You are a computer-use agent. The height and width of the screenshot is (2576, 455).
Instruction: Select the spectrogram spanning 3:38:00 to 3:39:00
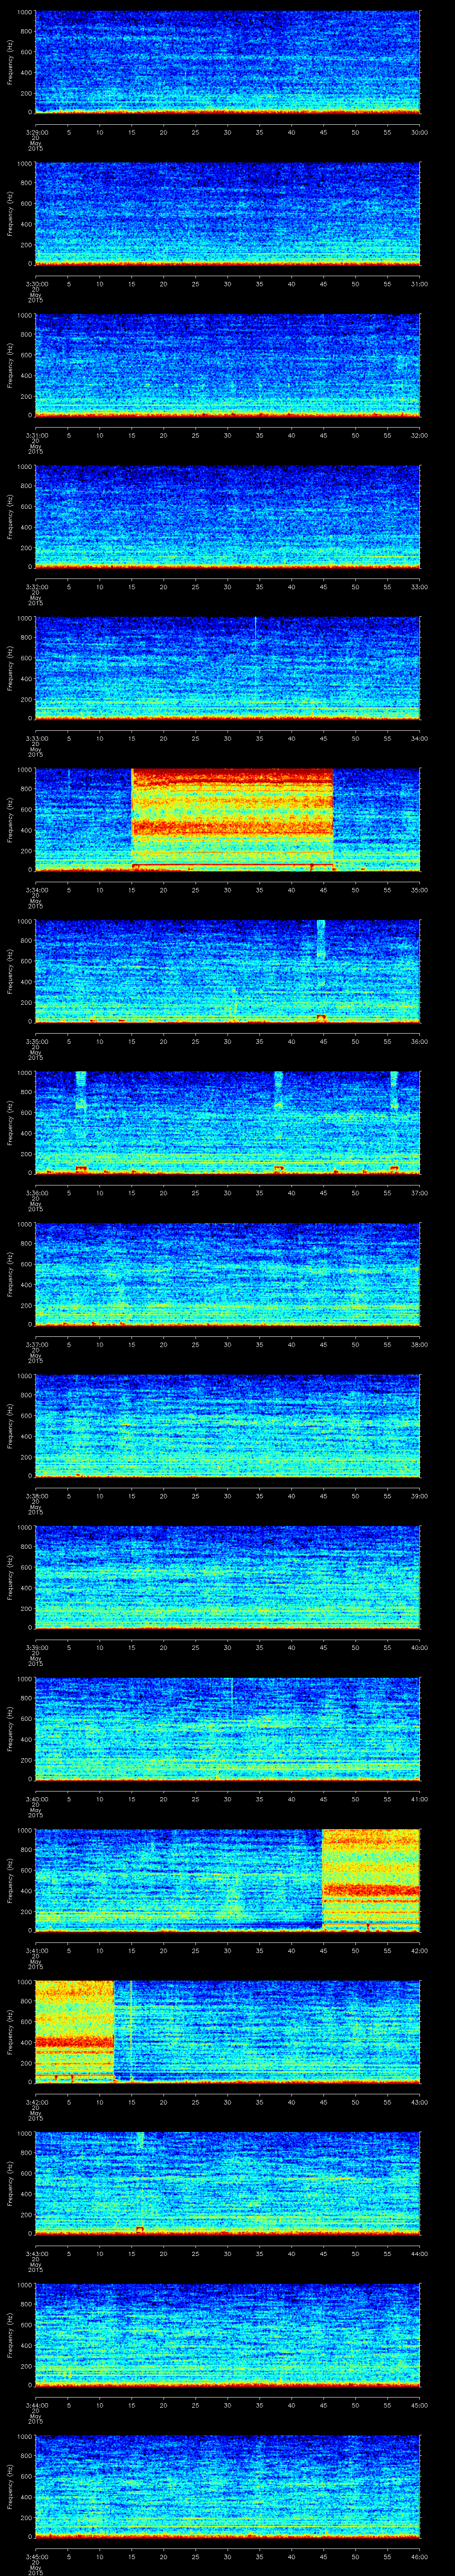point(227,1425)
